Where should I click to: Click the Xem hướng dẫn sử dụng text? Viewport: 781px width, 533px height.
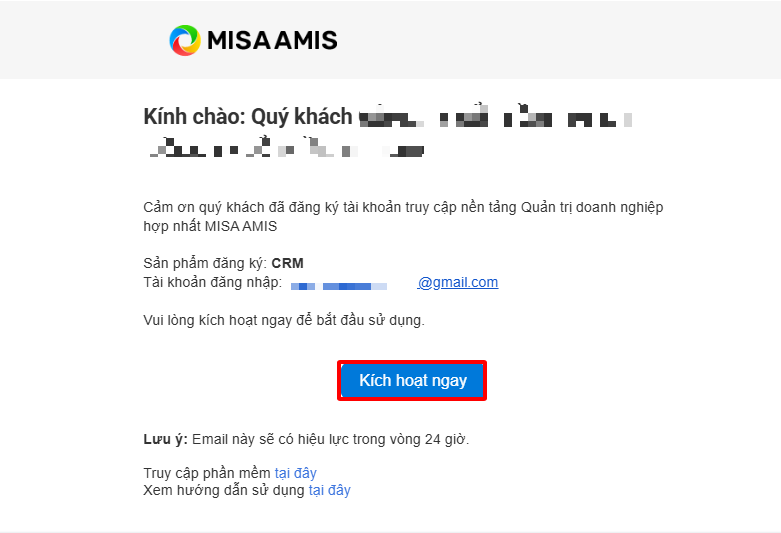click(x=224, y=490)
